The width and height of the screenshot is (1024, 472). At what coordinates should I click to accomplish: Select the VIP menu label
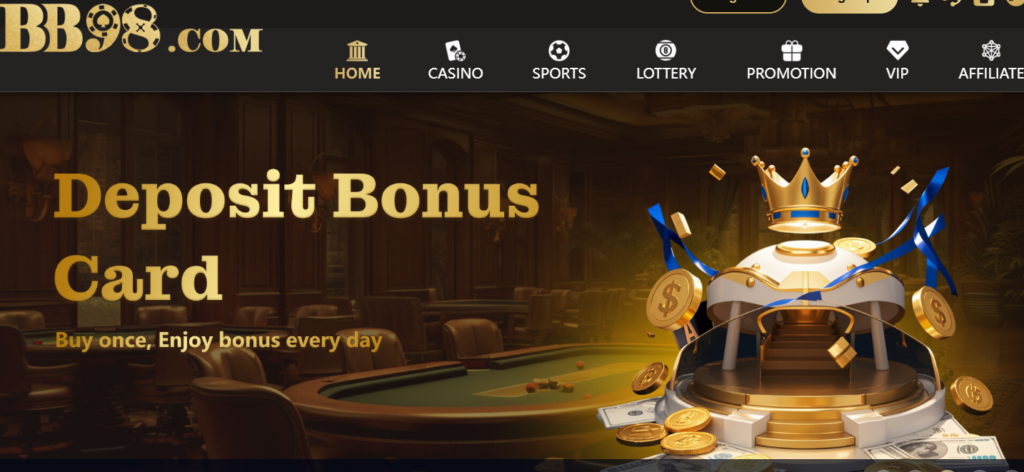click(897, 74)
